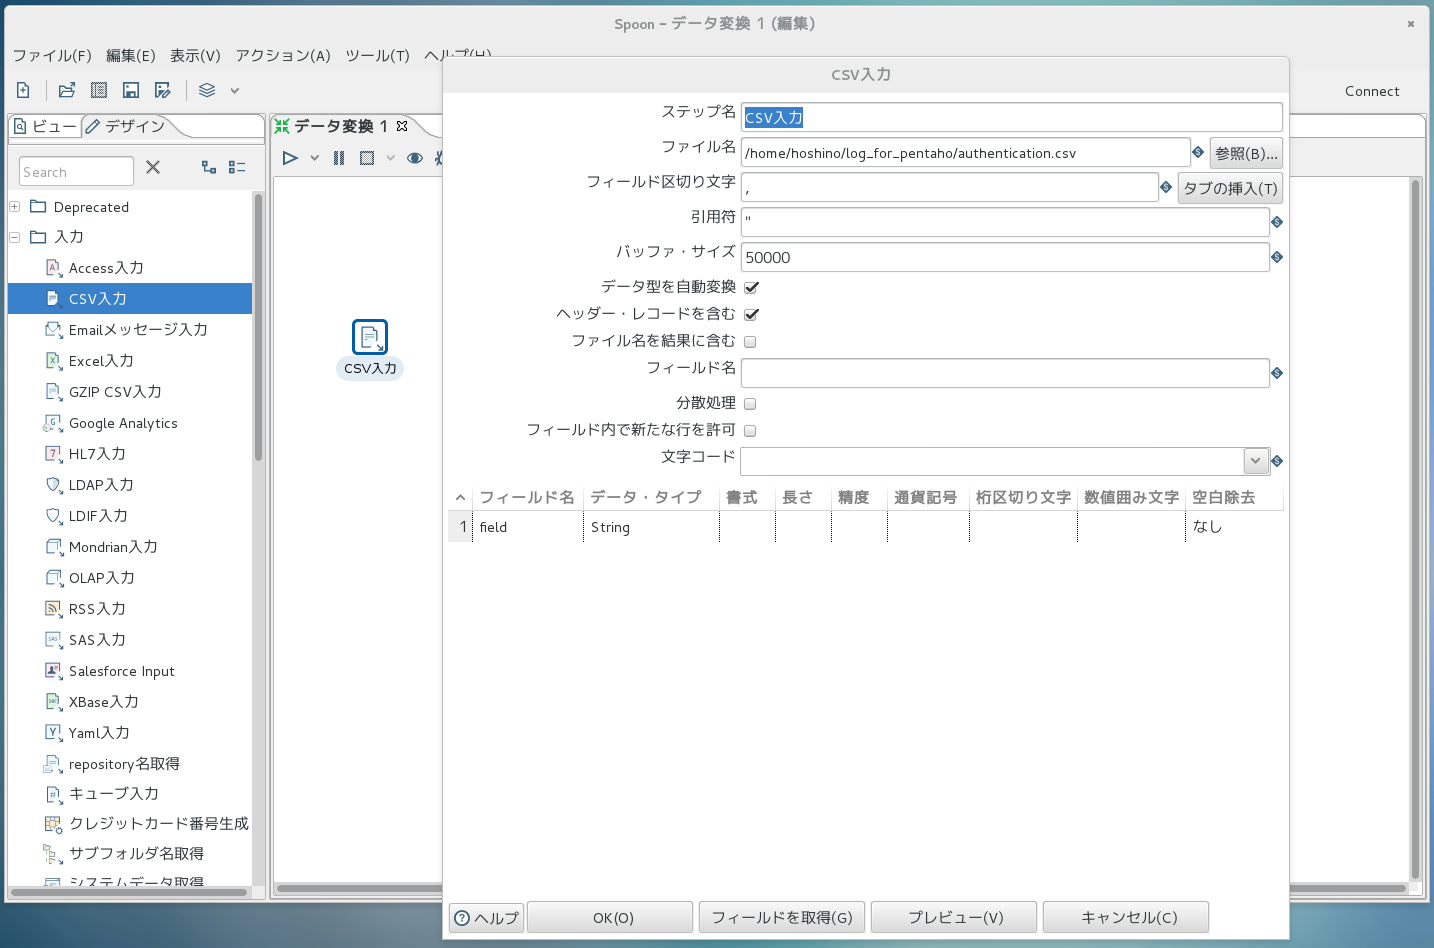The width and height of the screenshot is (1434, 948).
Task: Click the variable icon next to バッファ・サイズ
Action: click(1277, 257)
